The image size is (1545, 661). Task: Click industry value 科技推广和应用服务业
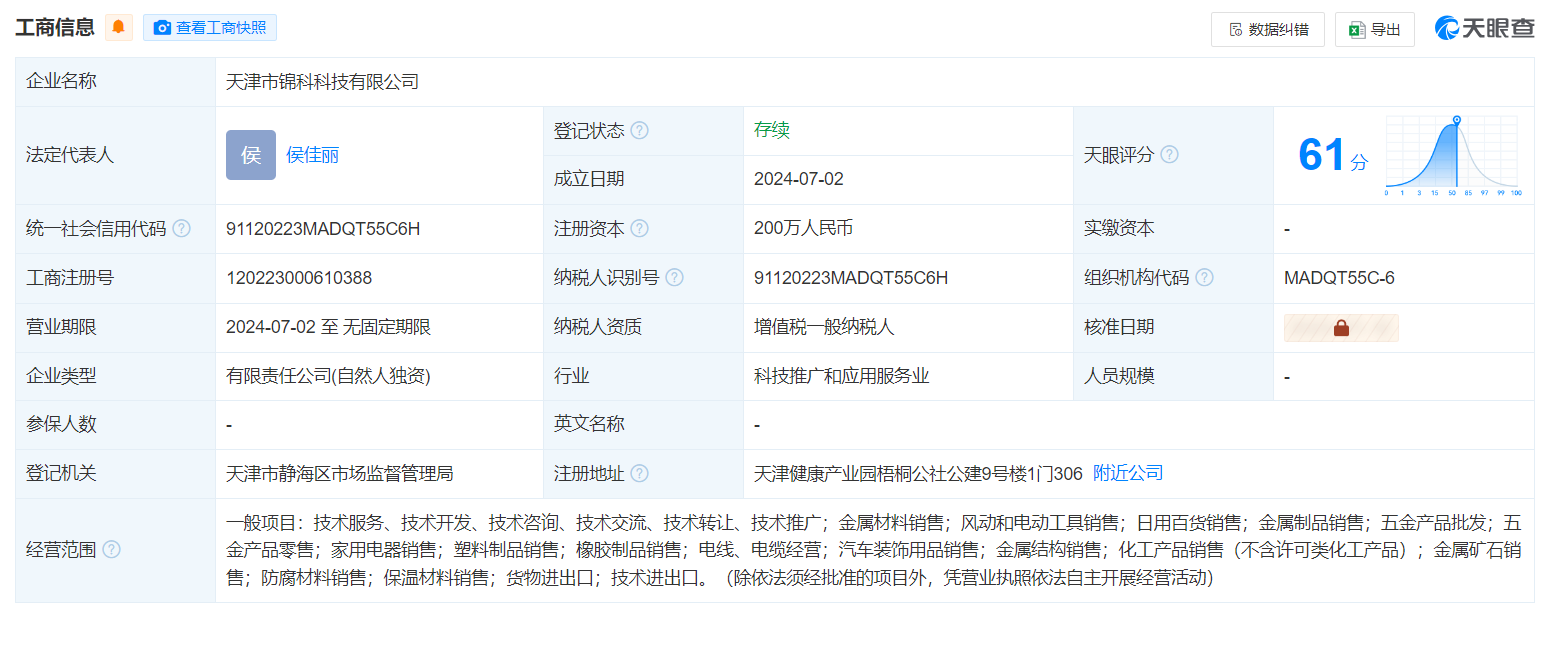842,376
